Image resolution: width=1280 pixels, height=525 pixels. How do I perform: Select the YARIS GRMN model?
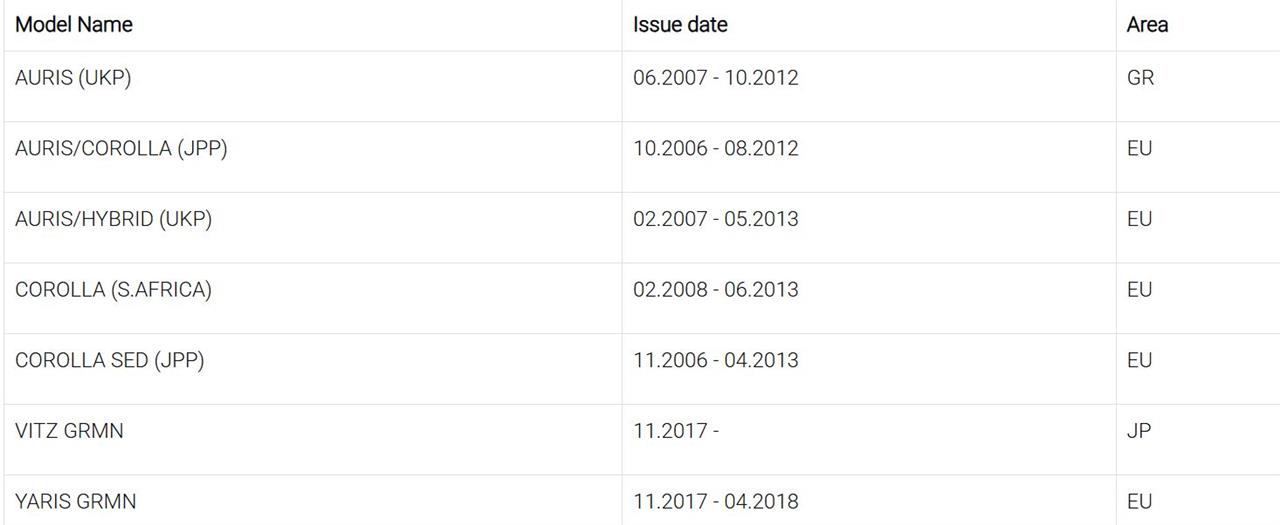[x=75, y=502]
